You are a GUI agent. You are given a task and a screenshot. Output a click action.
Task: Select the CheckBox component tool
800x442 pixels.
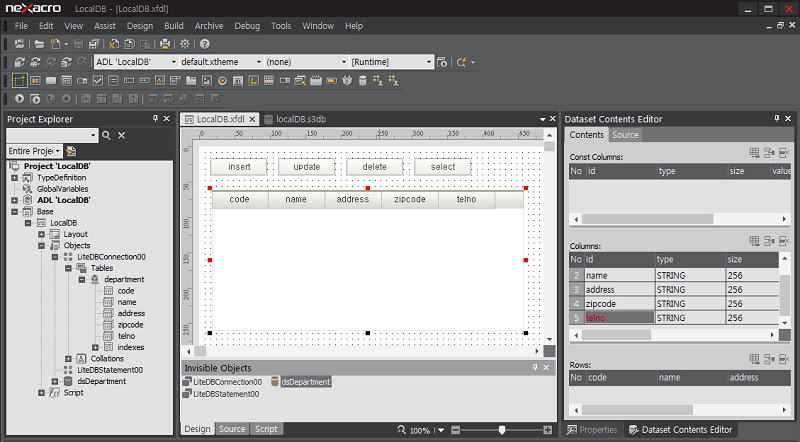pos(98,81)
